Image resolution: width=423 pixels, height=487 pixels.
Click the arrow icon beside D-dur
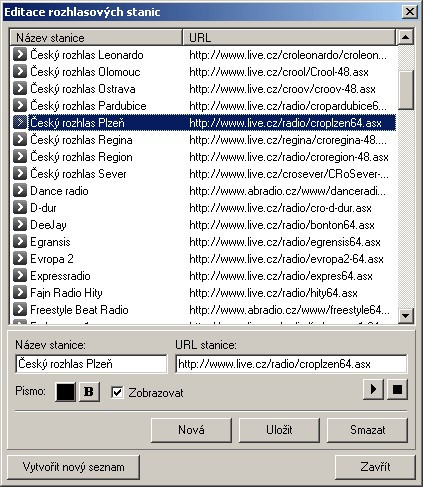20,207
